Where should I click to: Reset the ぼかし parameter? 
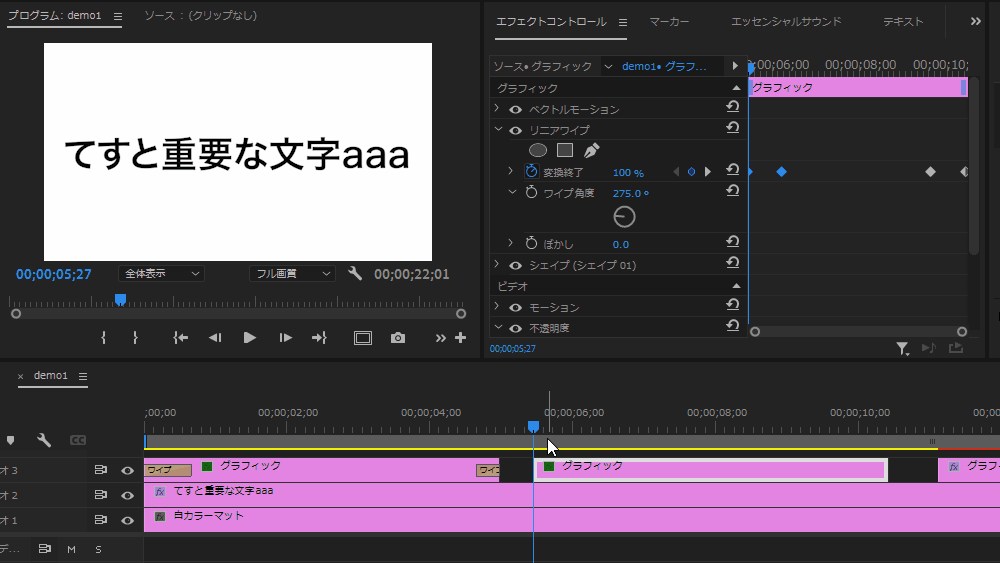click(x=732, y=242)
